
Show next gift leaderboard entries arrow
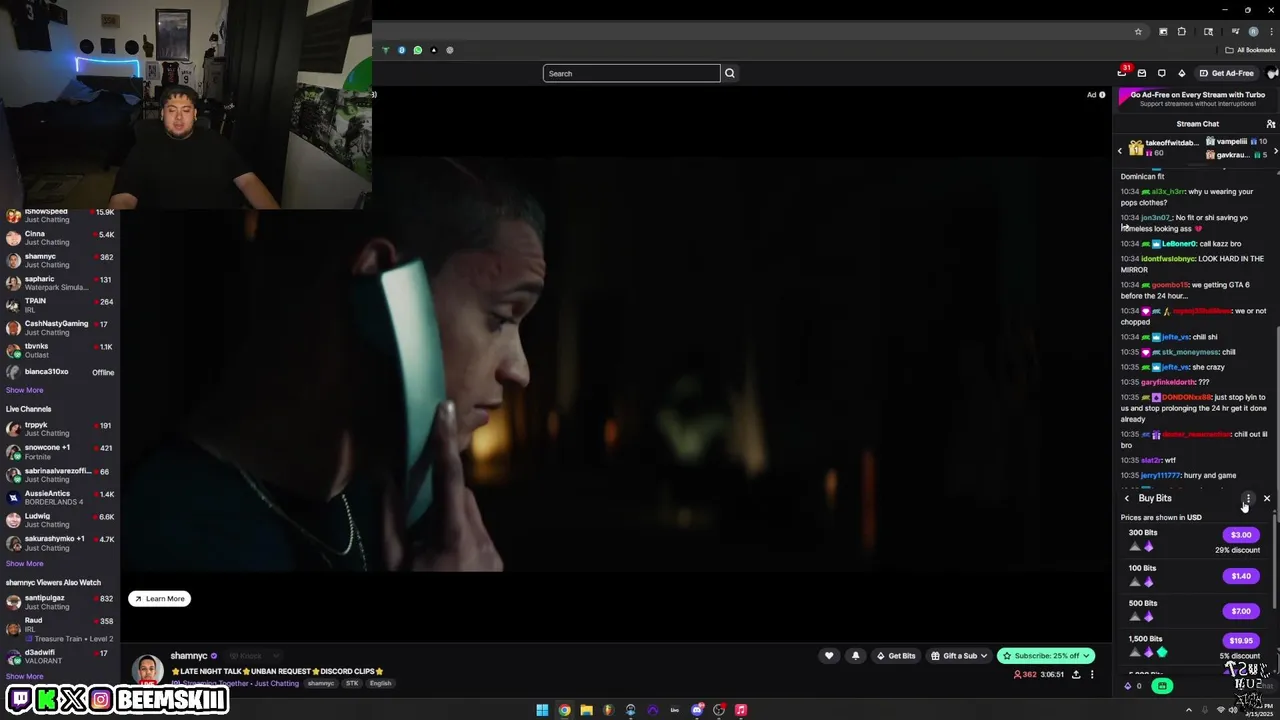coord(1275,150)
